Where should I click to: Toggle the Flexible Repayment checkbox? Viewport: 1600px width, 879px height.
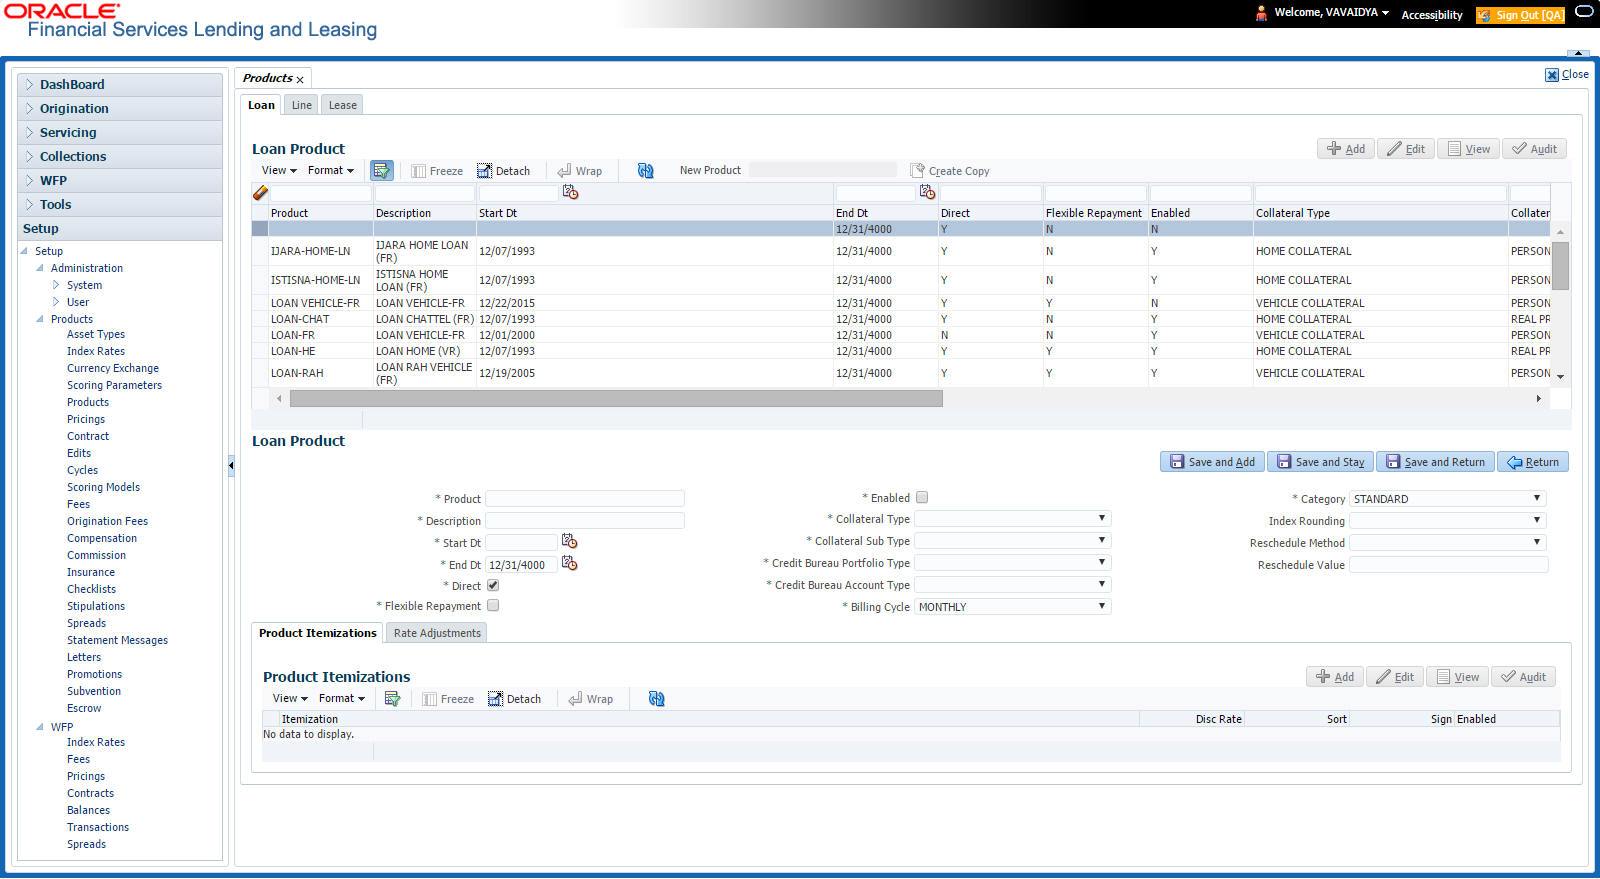[493, 605]
